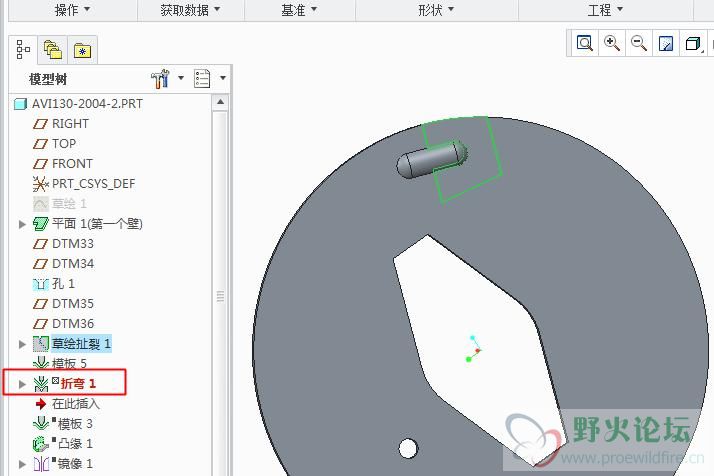
Task: Expand the 折弯 1 feature
Action: coord(22,384)
